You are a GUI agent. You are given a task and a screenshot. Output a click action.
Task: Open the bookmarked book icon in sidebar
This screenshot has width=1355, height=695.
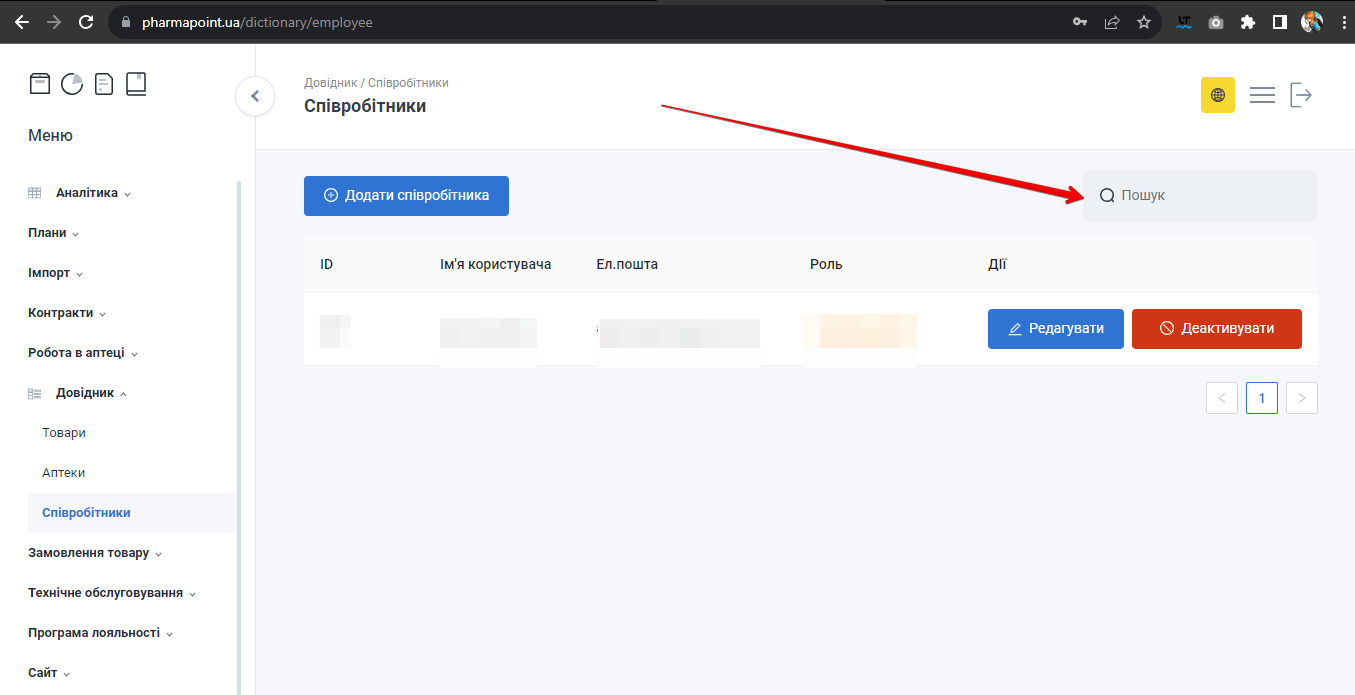point(136,84)
